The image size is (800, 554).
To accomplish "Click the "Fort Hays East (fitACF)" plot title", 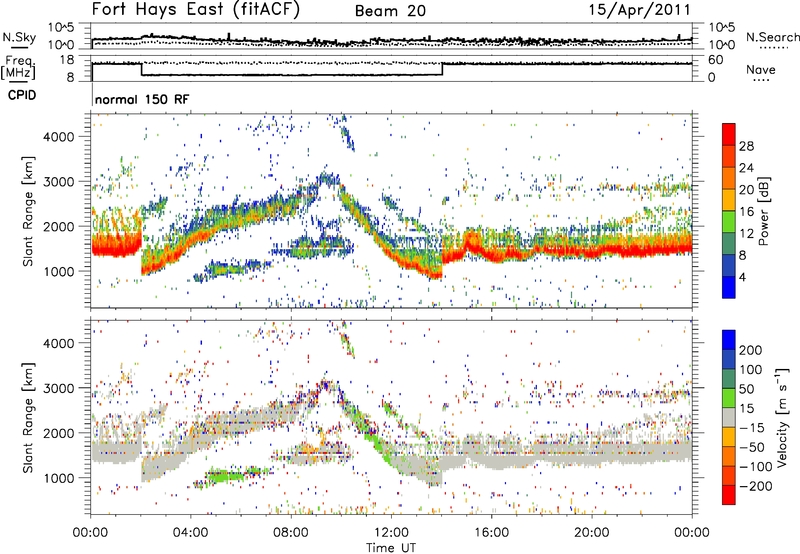I will pyautogui.click(x=195, y=10).
